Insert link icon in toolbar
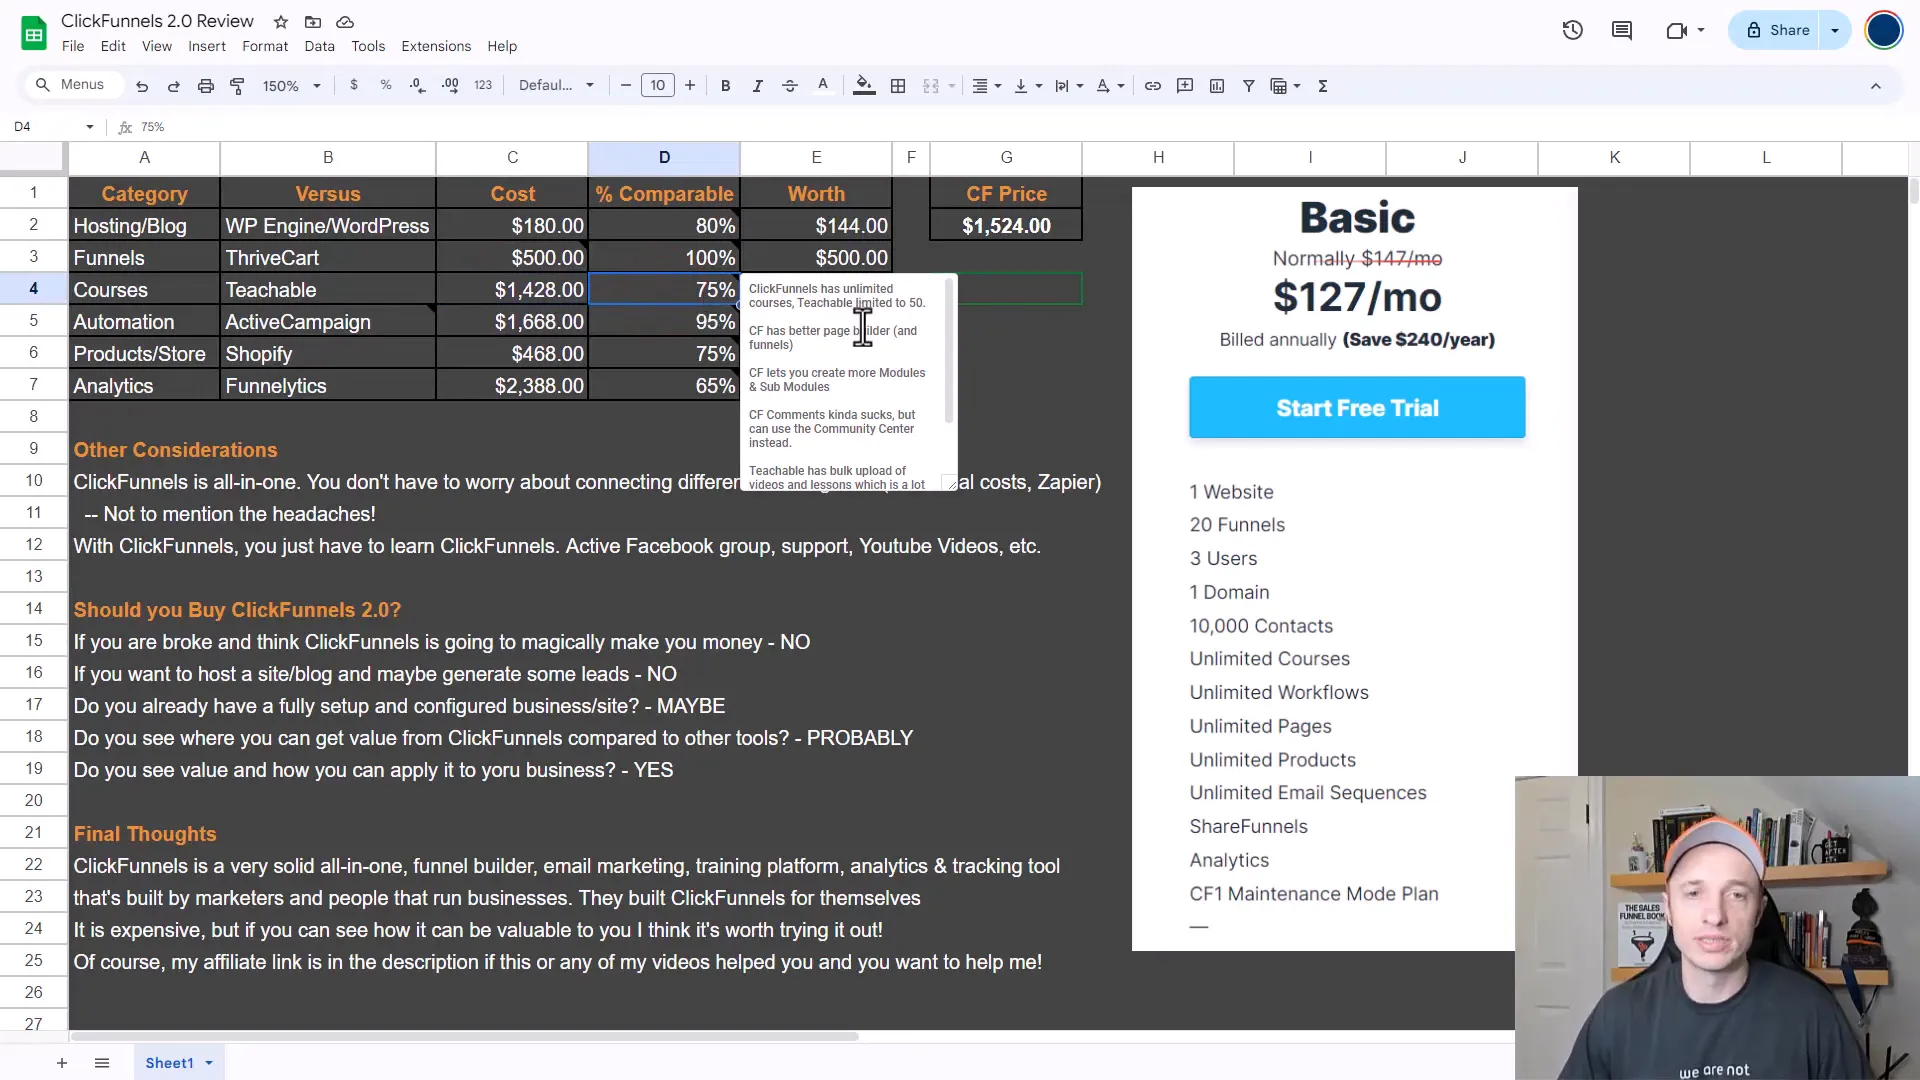The width and height of the screenshot is (1920, 1080). tap(1153, 86)
